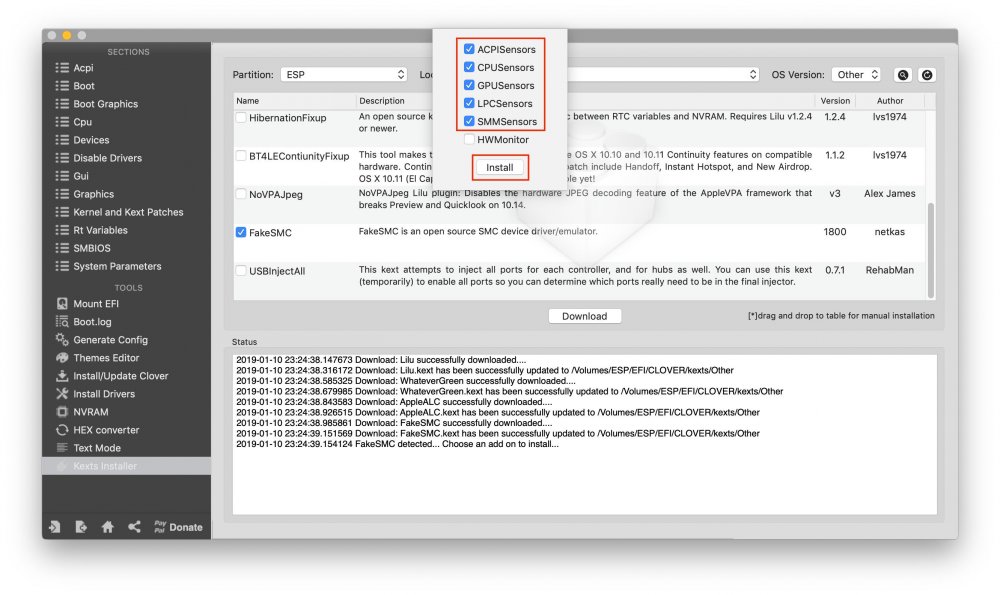This screenshot has width=1000, height=595.
Task: Open Kernel and Kext Patches
Action: click(126, 212)
